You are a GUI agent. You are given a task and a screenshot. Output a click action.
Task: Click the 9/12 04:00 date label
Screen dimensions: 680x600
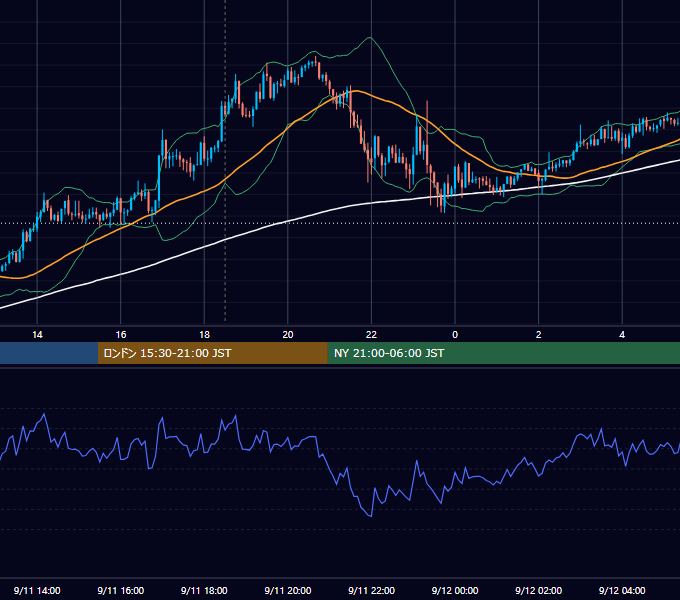click(622, 590)
